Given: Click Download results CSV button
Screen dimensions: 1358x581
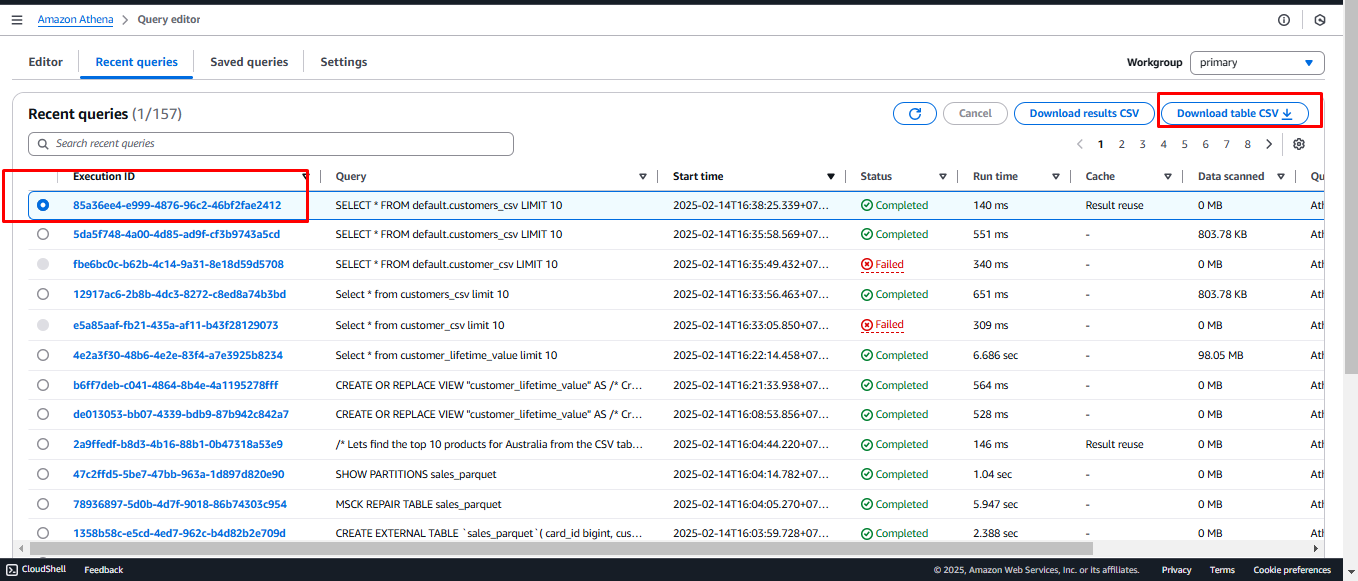Looking at the screenshot, I should pos(1083,114).
